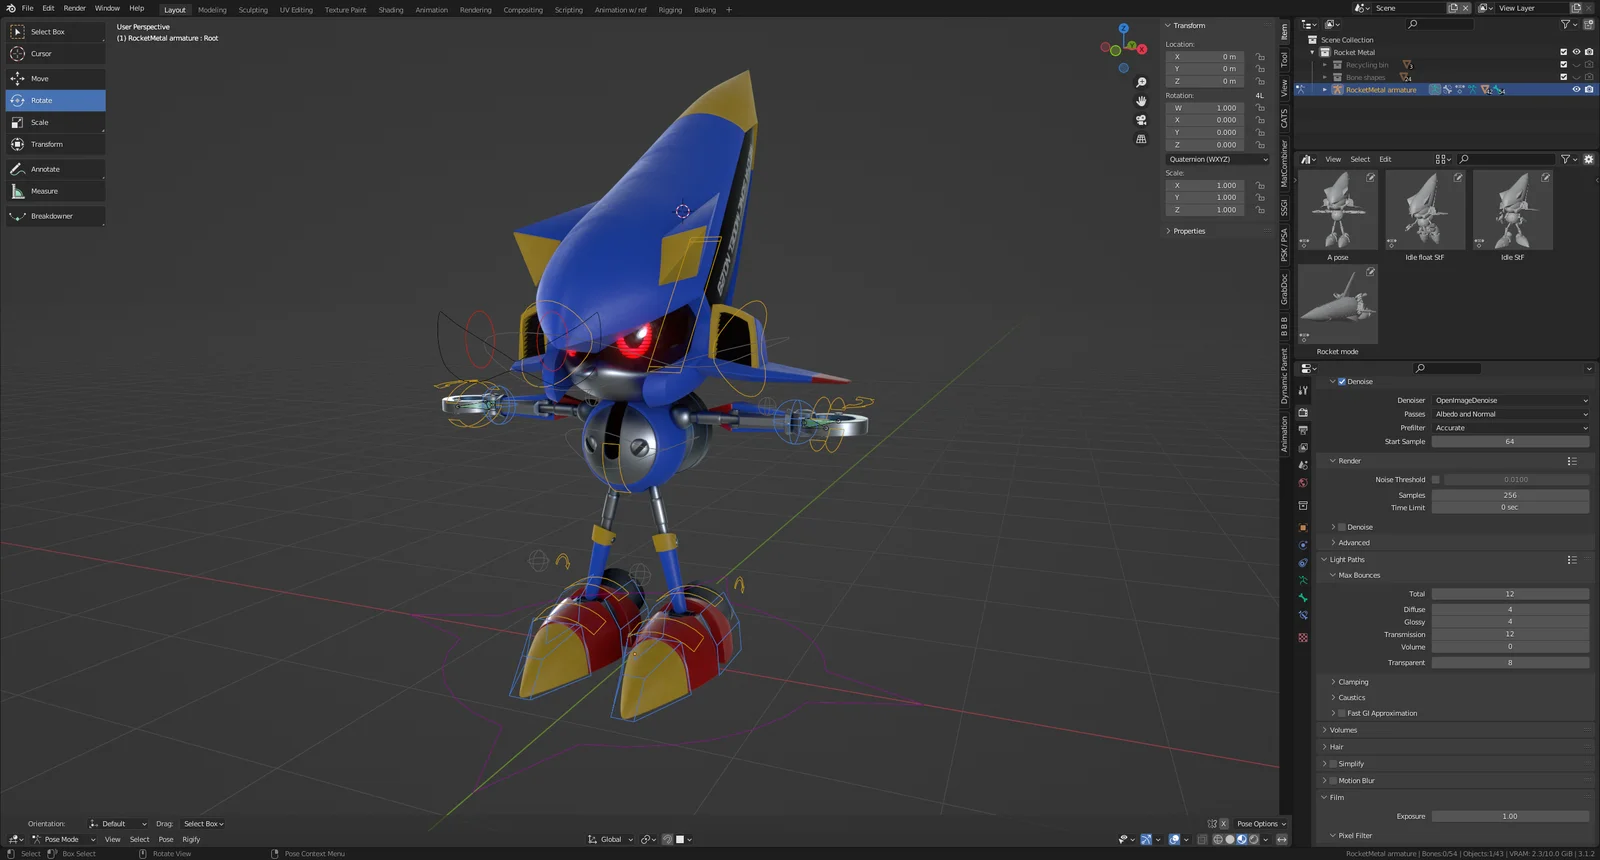Open the Bone Constraints properties icon
The height and width of the screenshot is (860, 1600).
(1303, 615)
